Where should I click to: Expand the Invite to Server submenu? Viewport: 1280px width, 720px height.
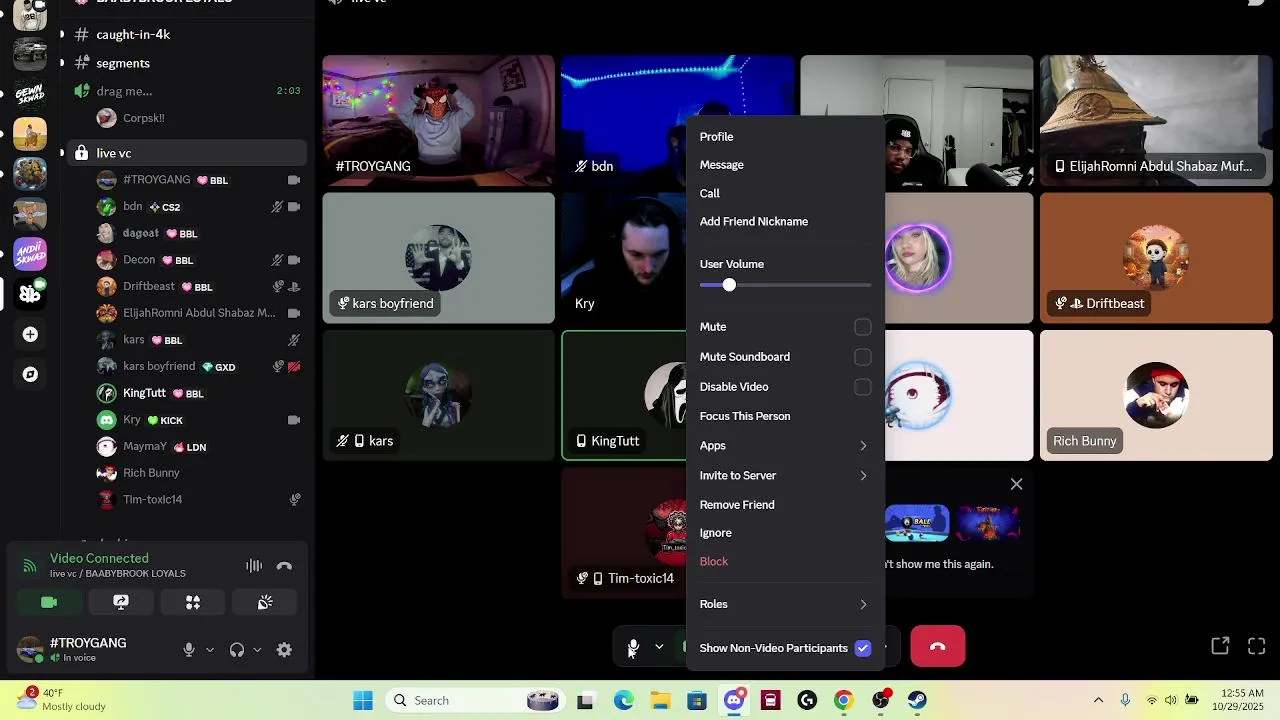coord(785,476)
